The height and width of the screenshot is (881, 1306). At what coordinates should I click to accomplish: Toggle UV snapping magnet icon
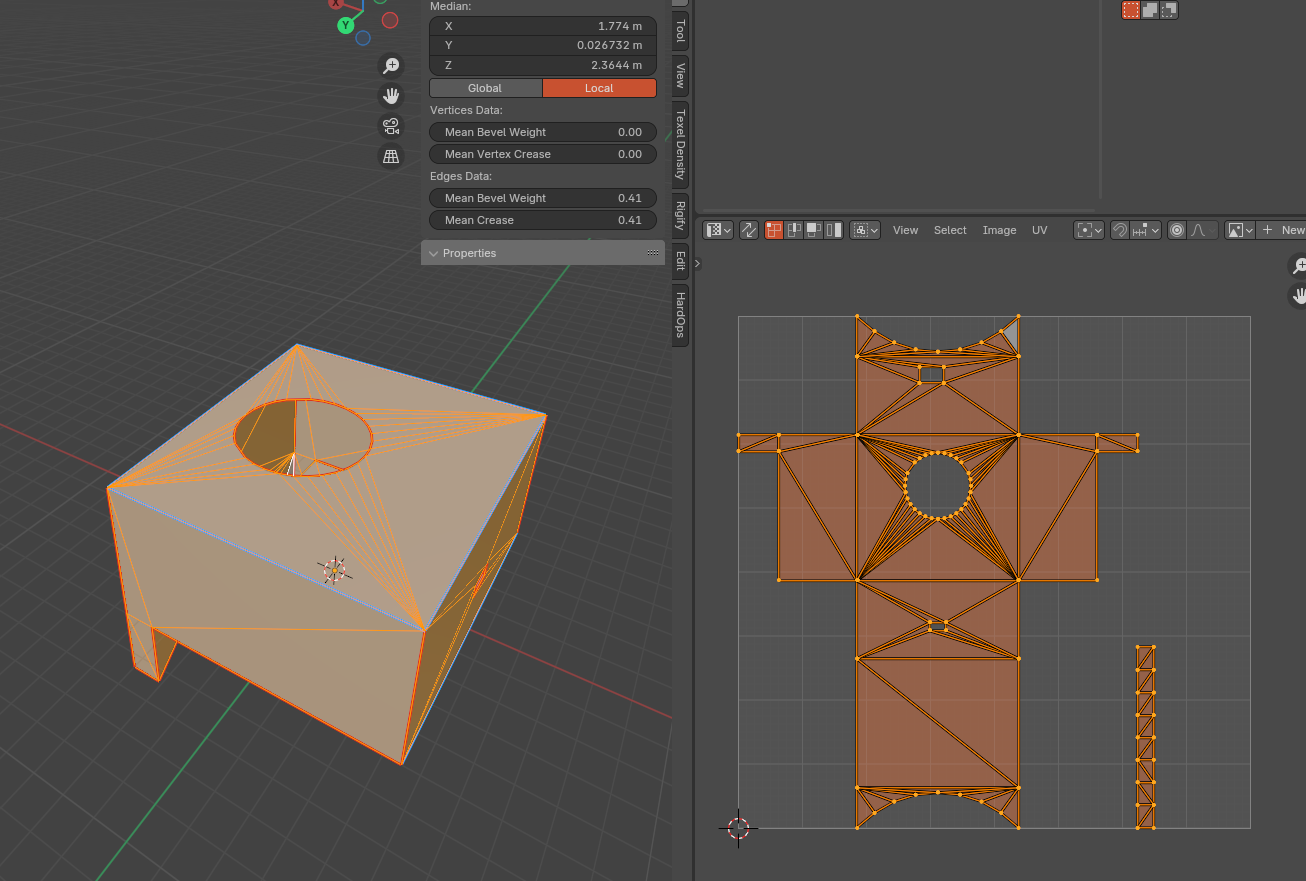tap(1120, 230)
